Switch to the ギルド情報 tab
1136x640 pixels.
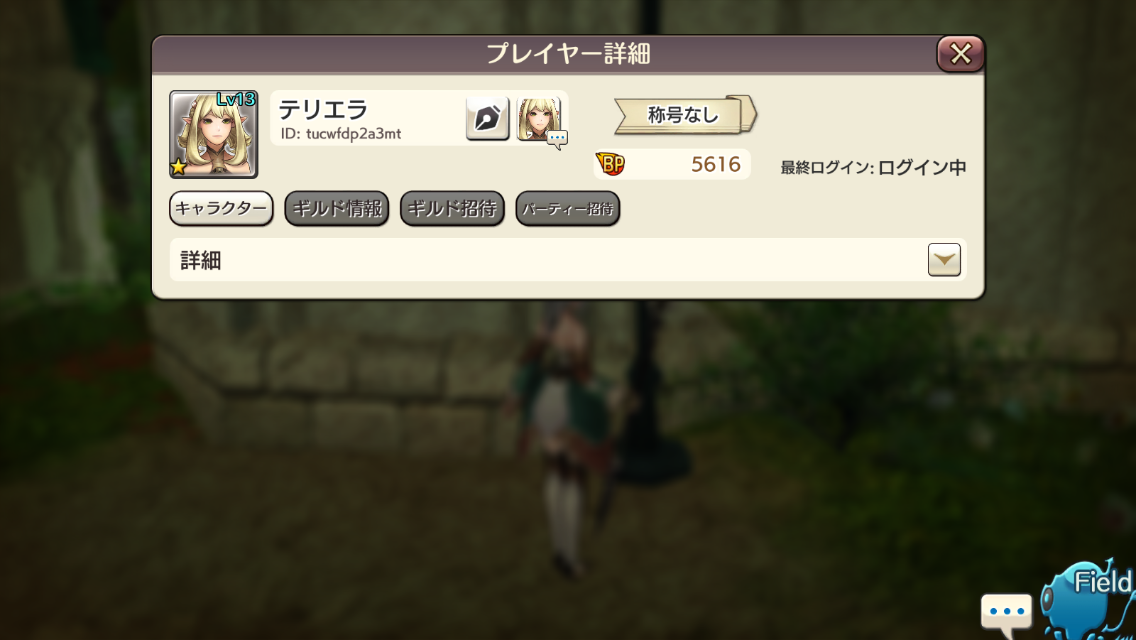[336, 209]
